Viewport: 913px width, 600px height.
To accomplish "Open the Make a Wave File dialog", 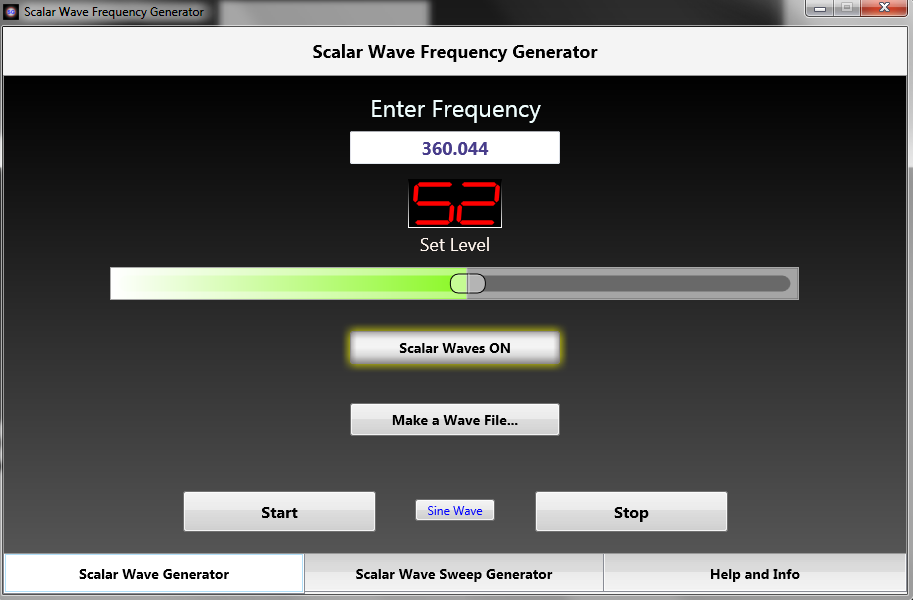I will 454,419.
